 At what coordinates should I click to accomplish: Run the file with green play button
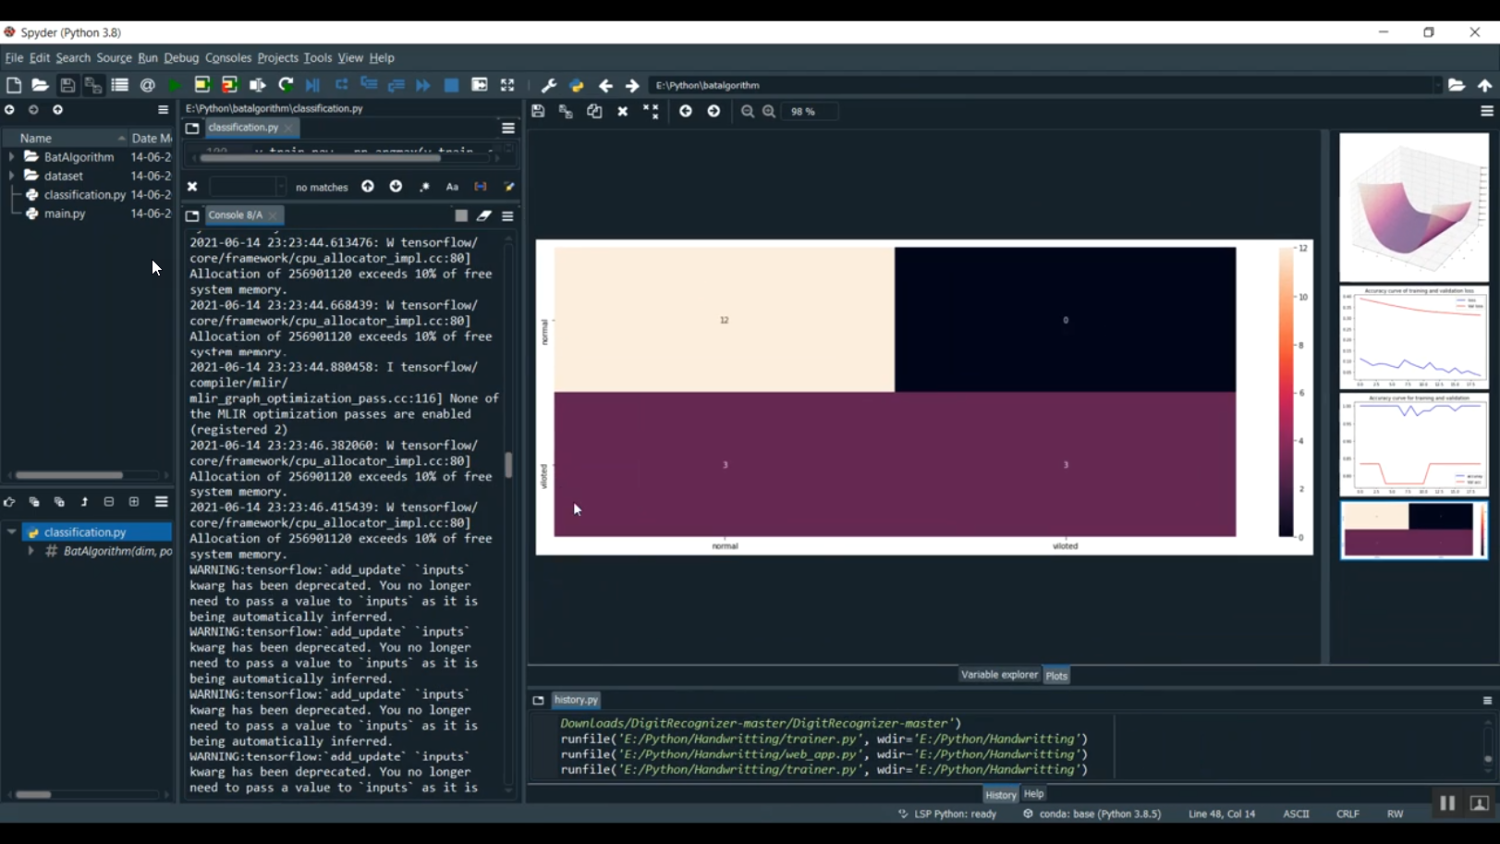(x=175, y=86)
